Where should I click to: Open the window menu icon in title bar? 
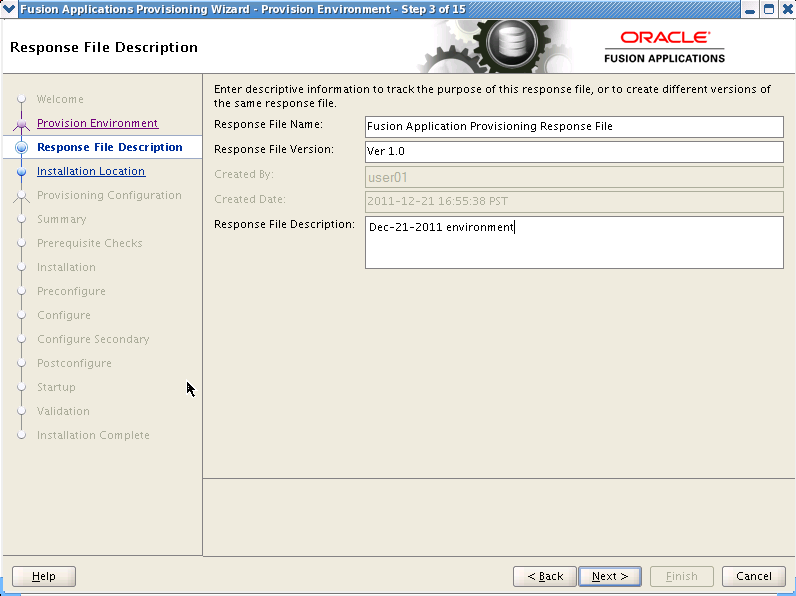coord(9,9)
